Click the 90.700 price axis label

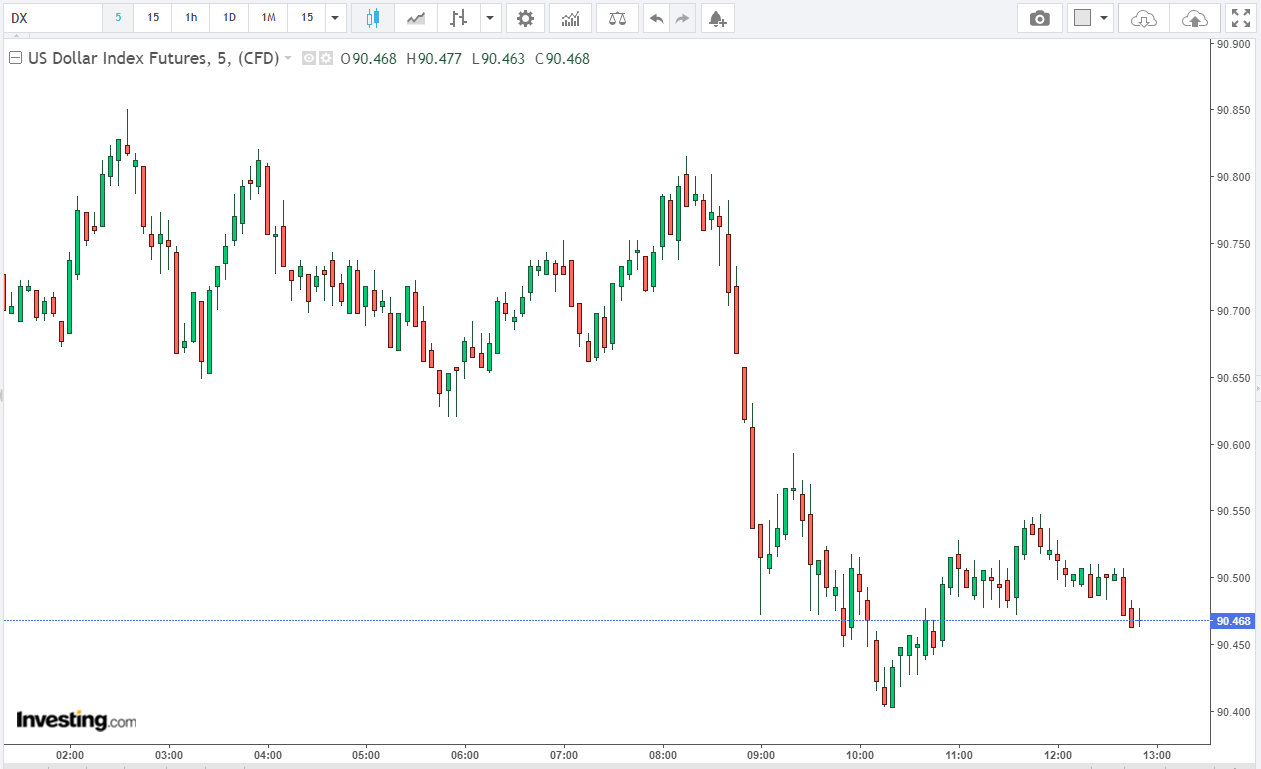click(x=1233, y=311)
